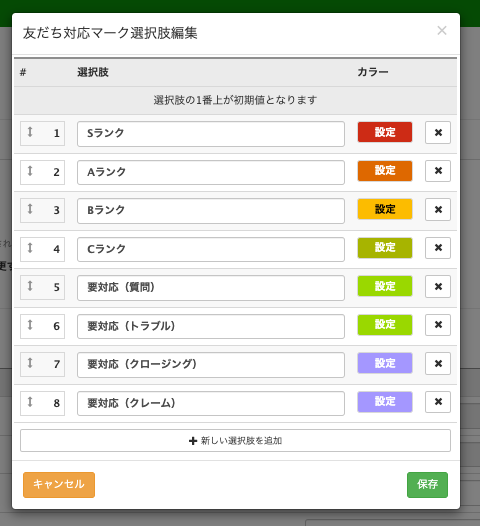480x526 pixels.
Task: Click the カラー column header
Action: (x=373, y=72)
